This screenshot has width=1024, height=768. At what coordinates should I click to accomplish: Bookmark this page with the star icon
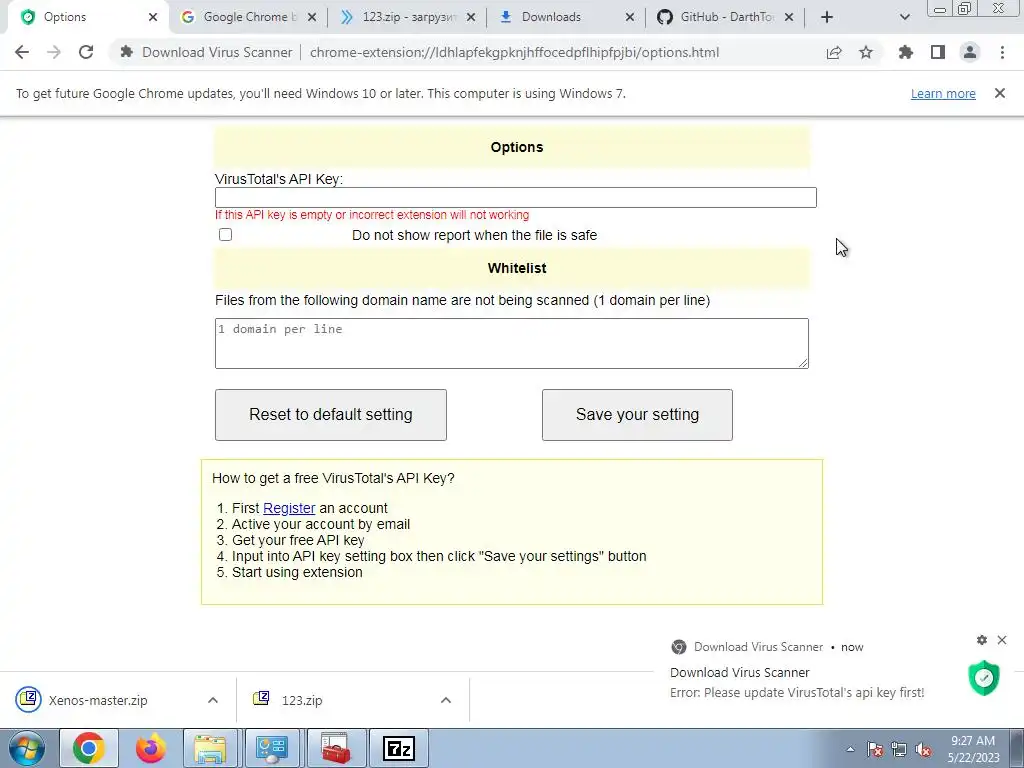[866, 52]
